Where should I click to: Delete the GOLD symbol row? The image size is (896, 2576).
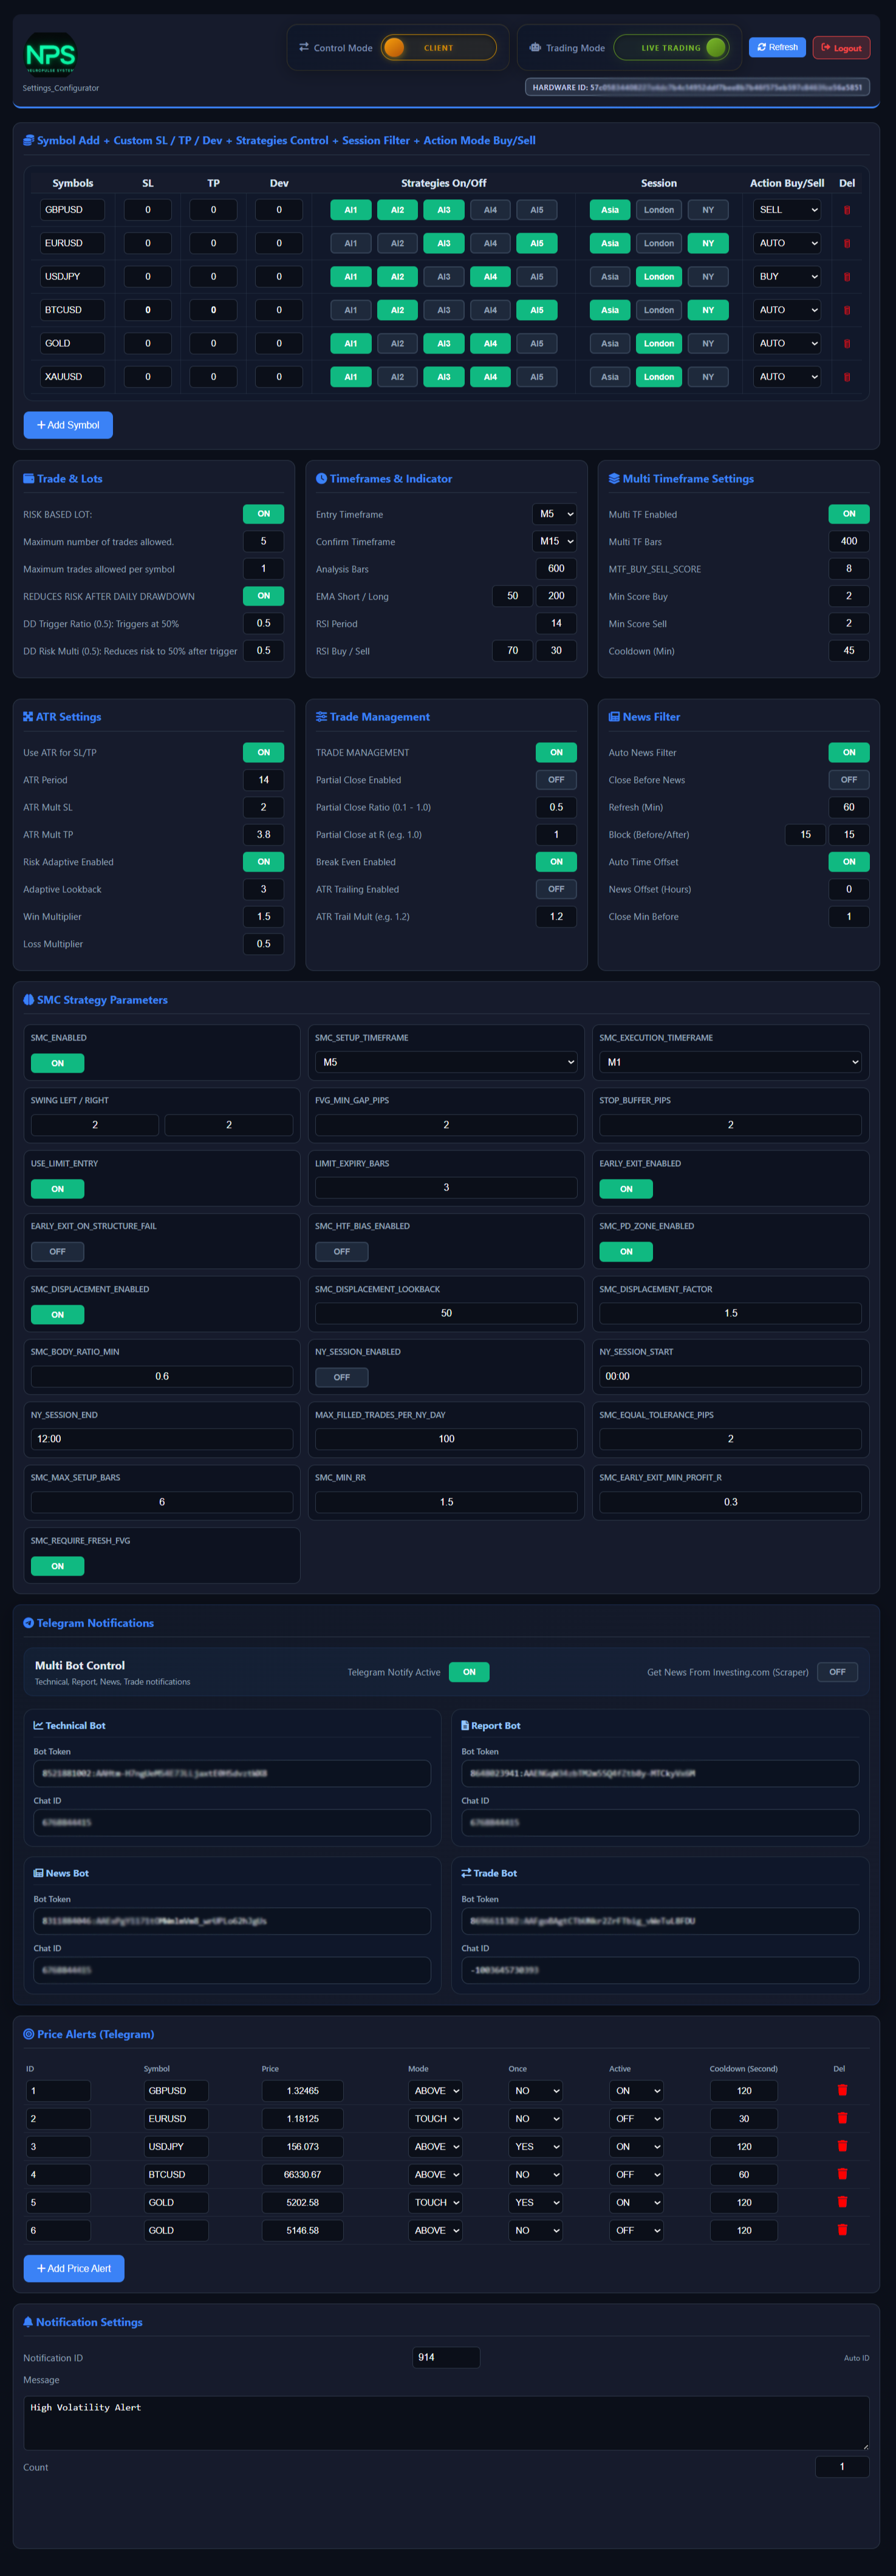[x=847, y=344]
